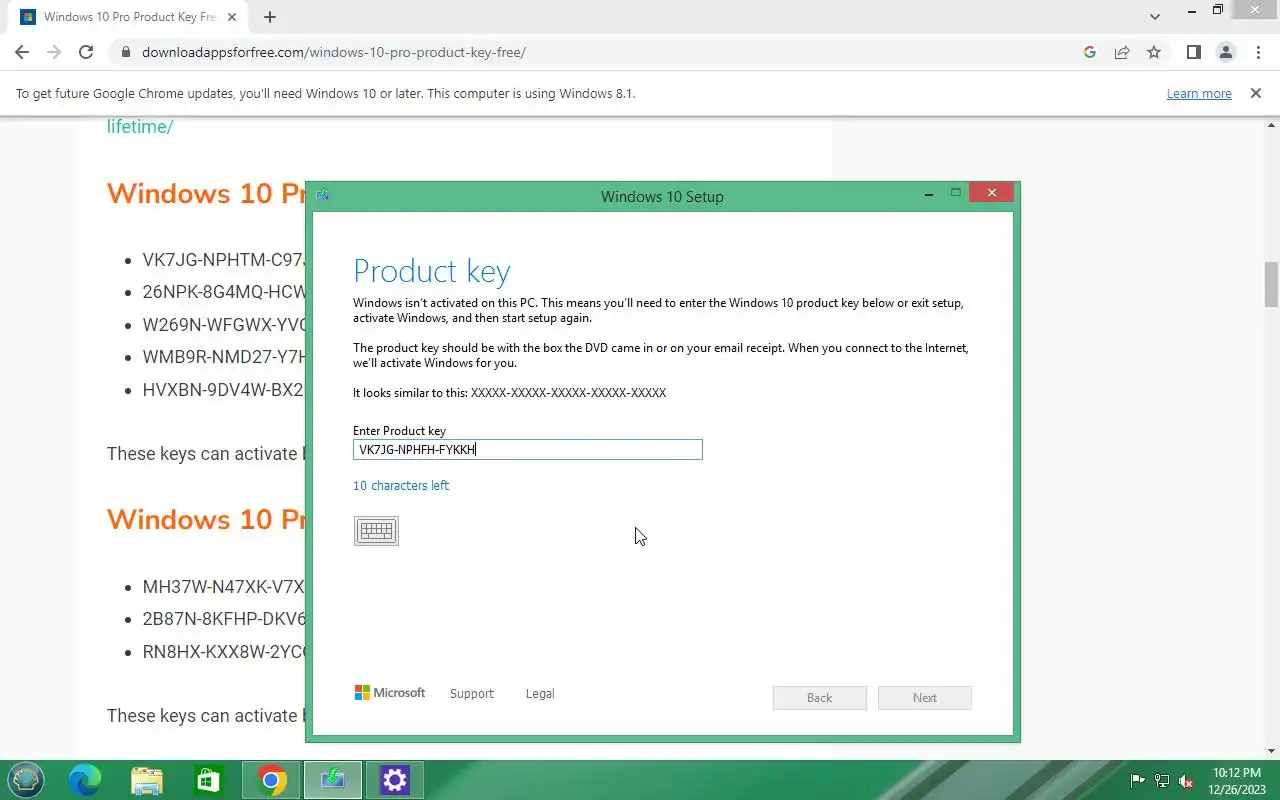Click the browser page scrollbar thumb
Image resolution: width=1280 pixels, height=800 pixels.
[1271, 285]
